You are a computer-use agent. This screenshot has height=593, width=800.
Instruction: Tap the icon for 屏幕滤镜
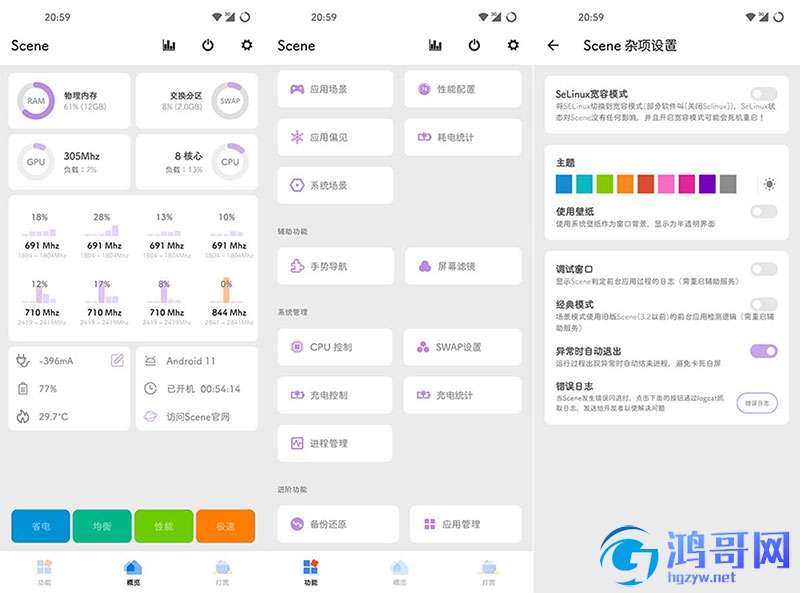pos(424,266)
